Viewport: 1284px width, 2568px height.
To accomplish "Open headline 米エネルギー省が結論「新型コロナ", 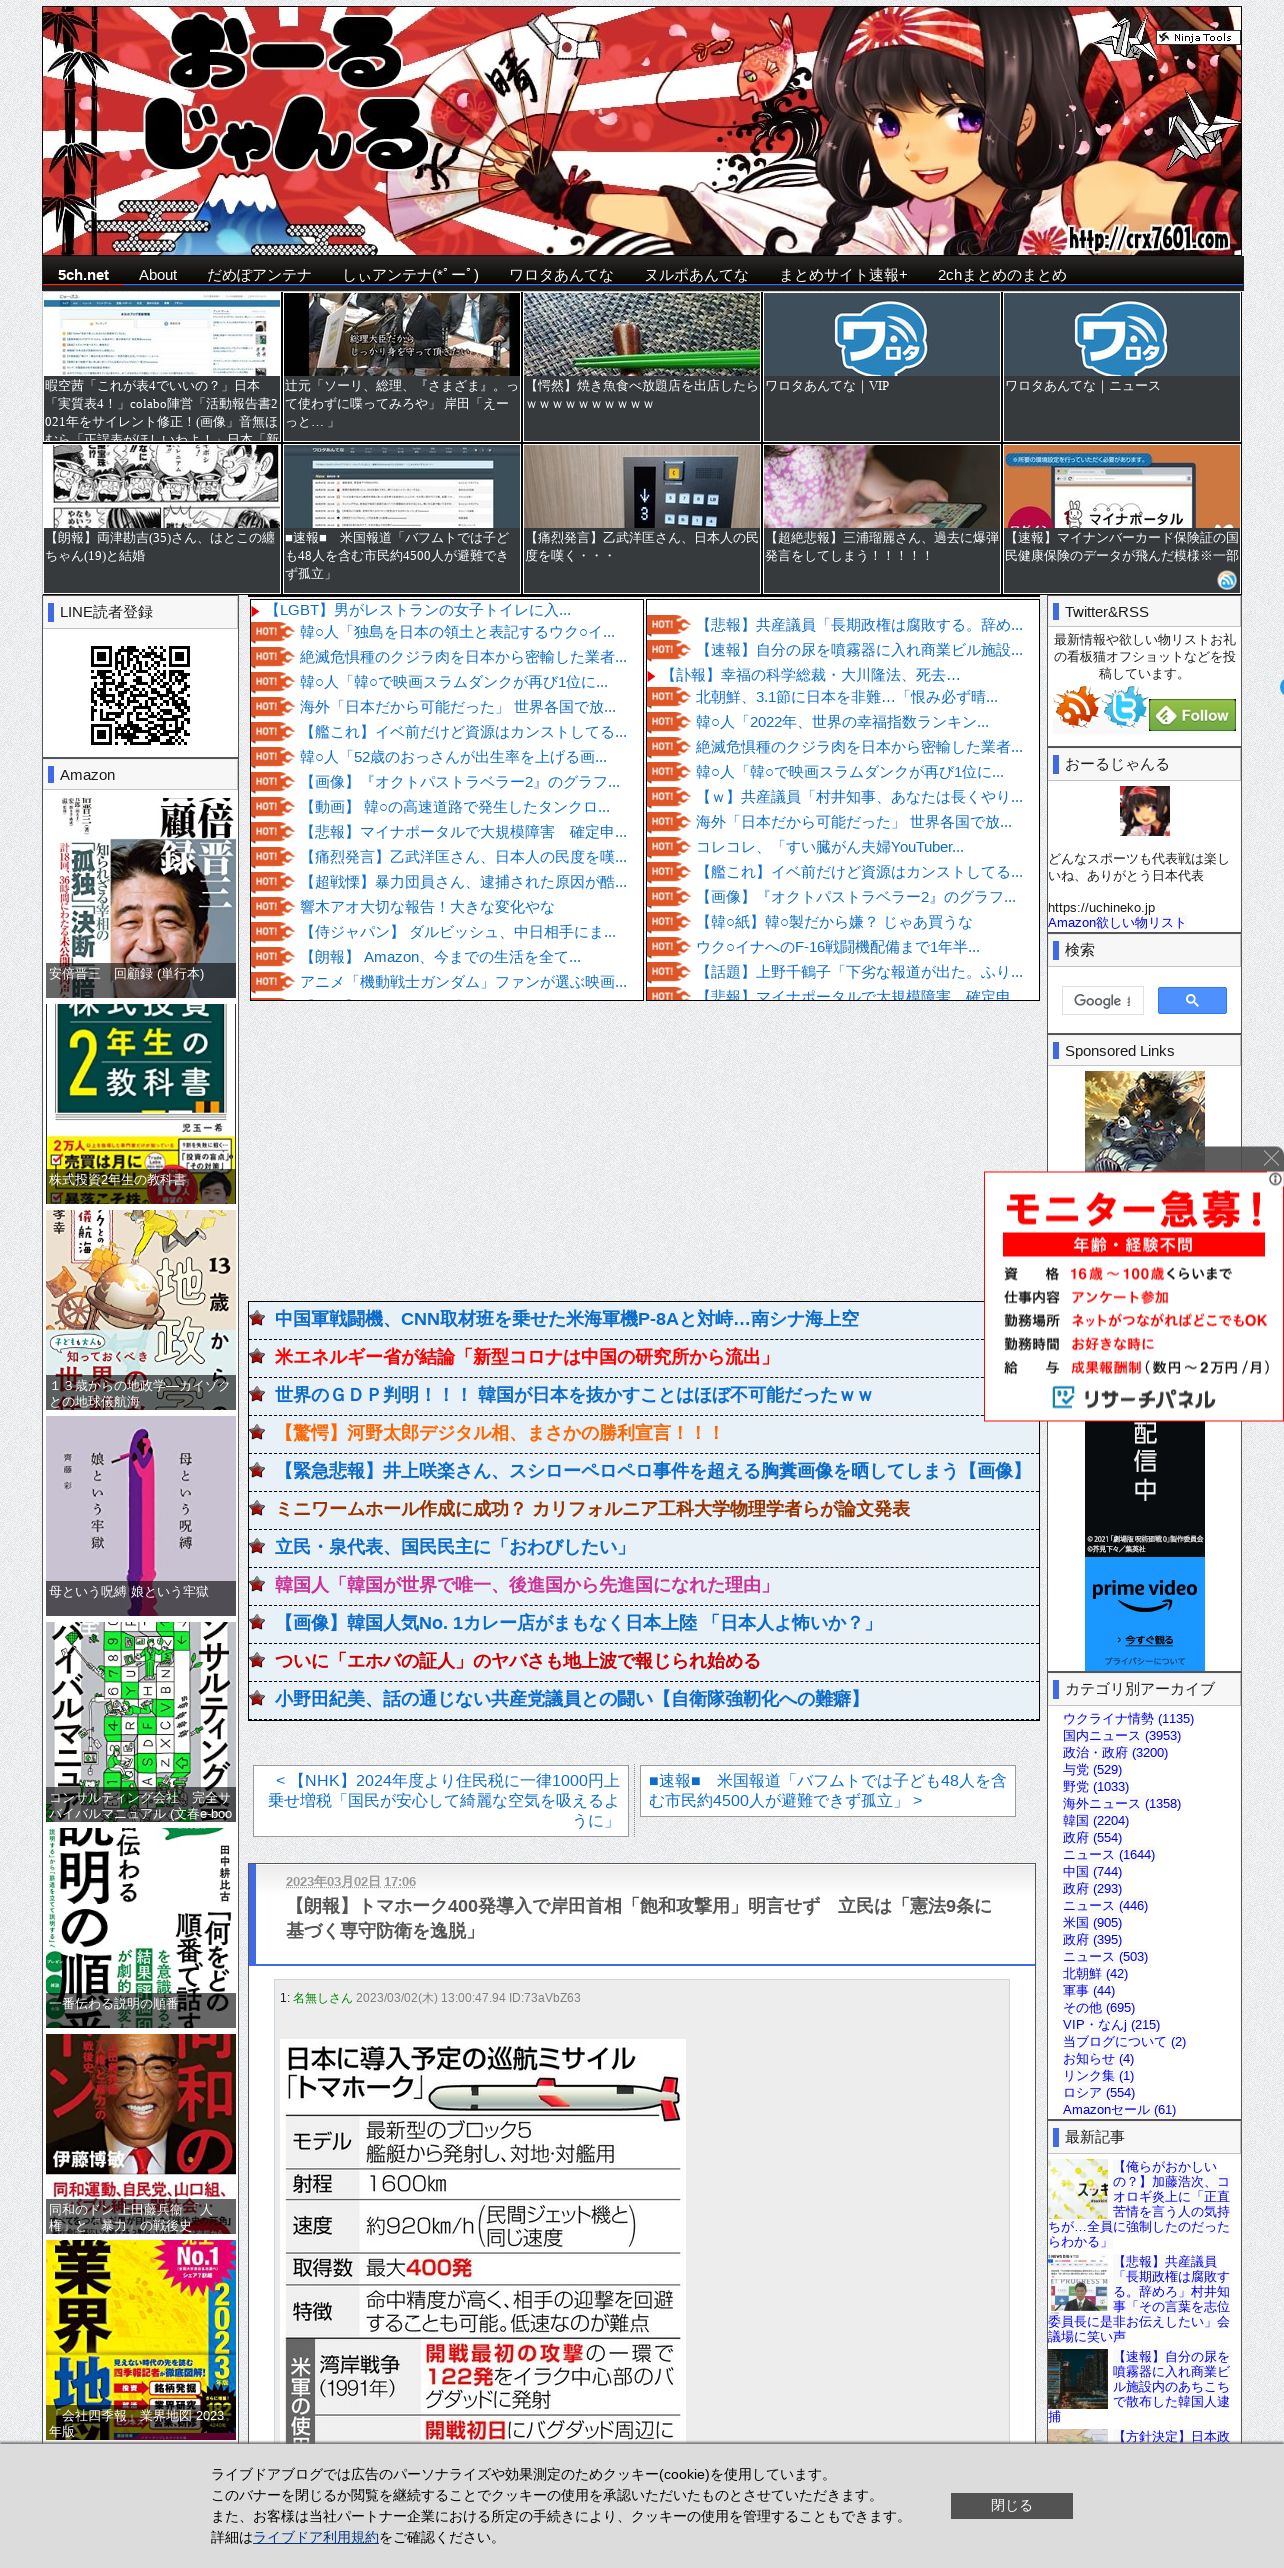I will [525, 1357].
